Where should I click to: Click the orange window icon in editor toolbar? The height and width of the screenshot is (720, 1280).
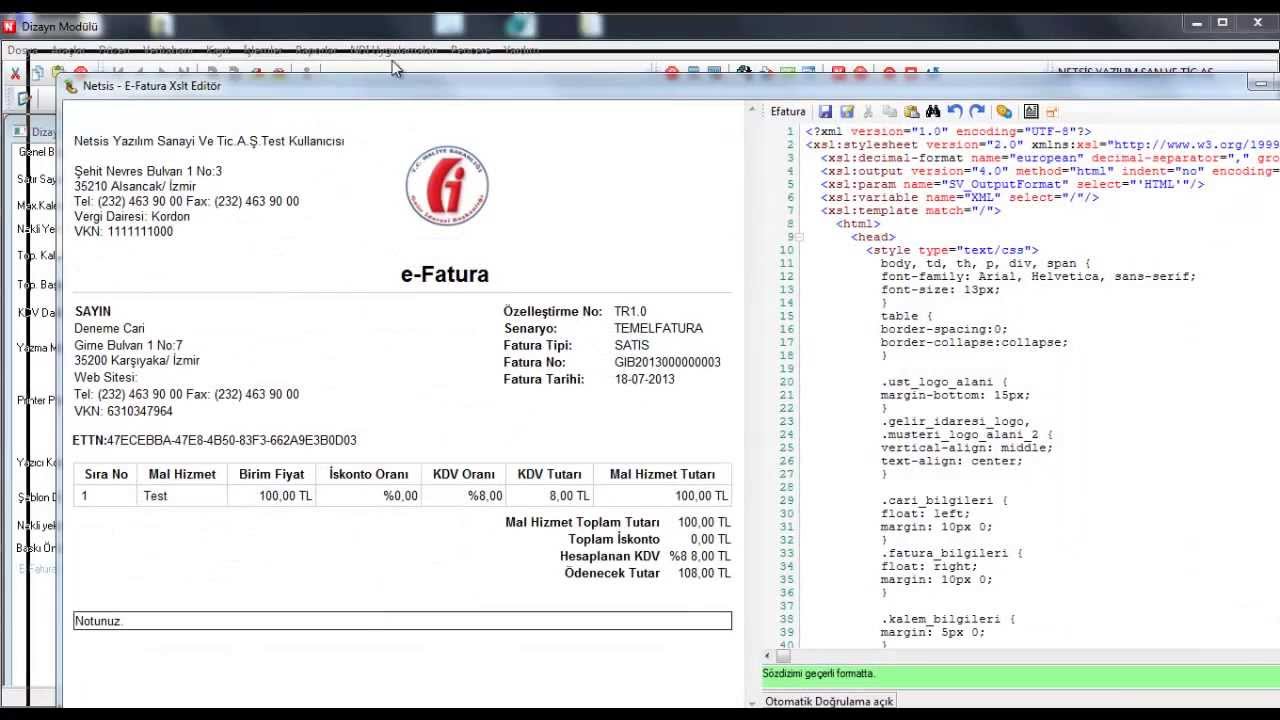tap(1052, 112)
